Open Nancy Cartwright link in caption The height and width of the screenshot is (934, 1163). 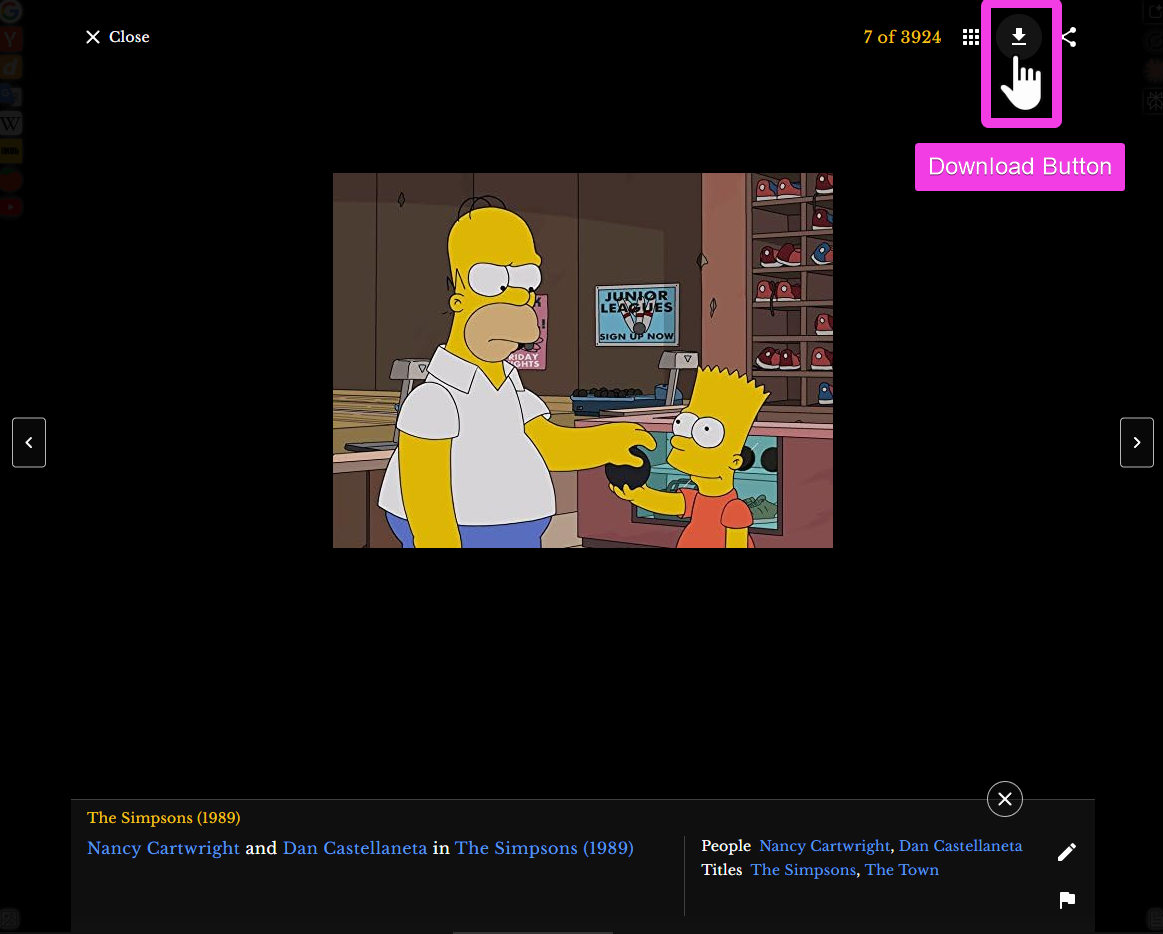click(x=163, y=848)
